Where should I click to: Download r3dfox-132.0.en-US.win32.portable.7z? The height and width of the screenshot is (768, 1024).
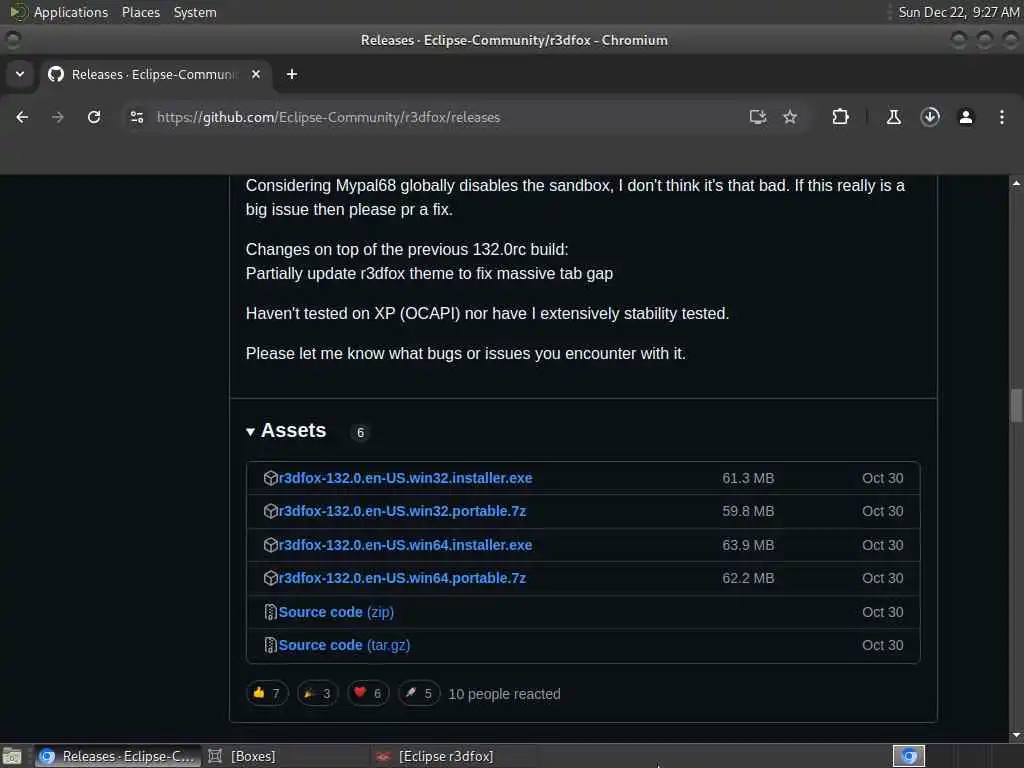pyautogui.click(x=402, y=511)
